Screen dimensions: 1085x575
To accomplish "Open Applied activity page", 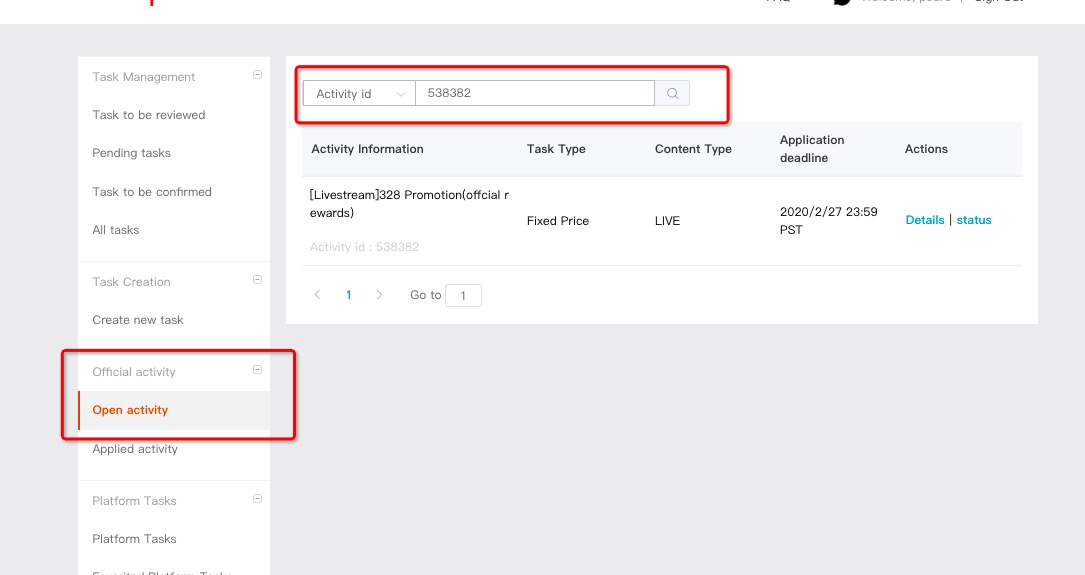I will 135,449.
